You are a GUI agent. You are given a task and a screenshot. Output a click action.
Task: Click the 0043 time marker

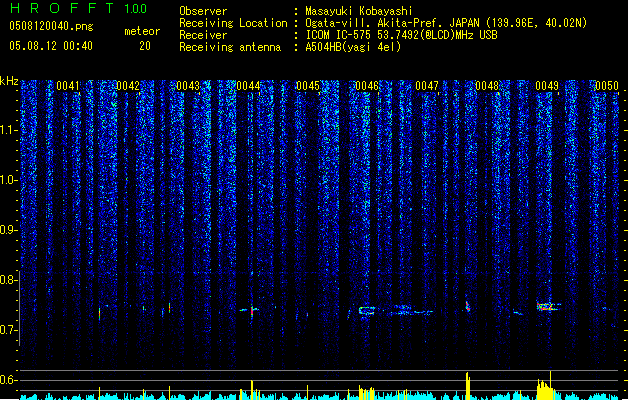click(x=188, y=86)
